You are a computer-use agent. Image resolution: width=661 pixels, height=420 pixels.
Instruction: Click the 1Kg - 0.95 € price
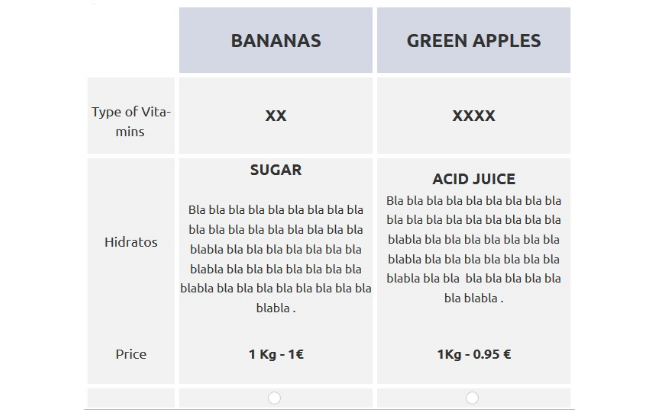point(473,354)
